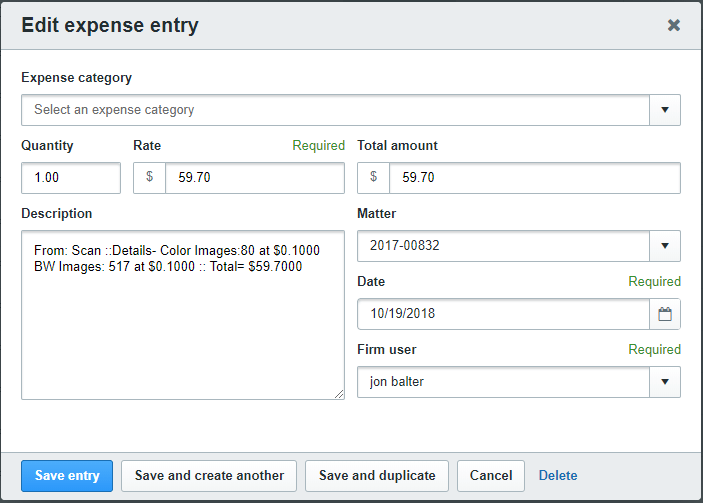Expand the Firm user dropdown arrow
Screen dimensions: 703x503
point(665,382)
